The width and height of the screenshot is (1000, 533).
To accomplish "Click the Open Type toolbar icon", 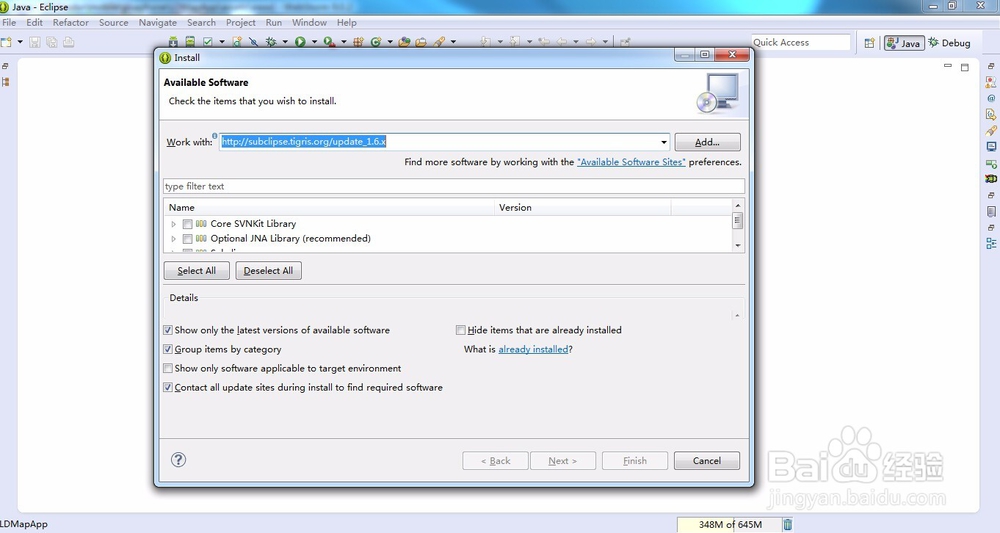I will coord(404,42).
